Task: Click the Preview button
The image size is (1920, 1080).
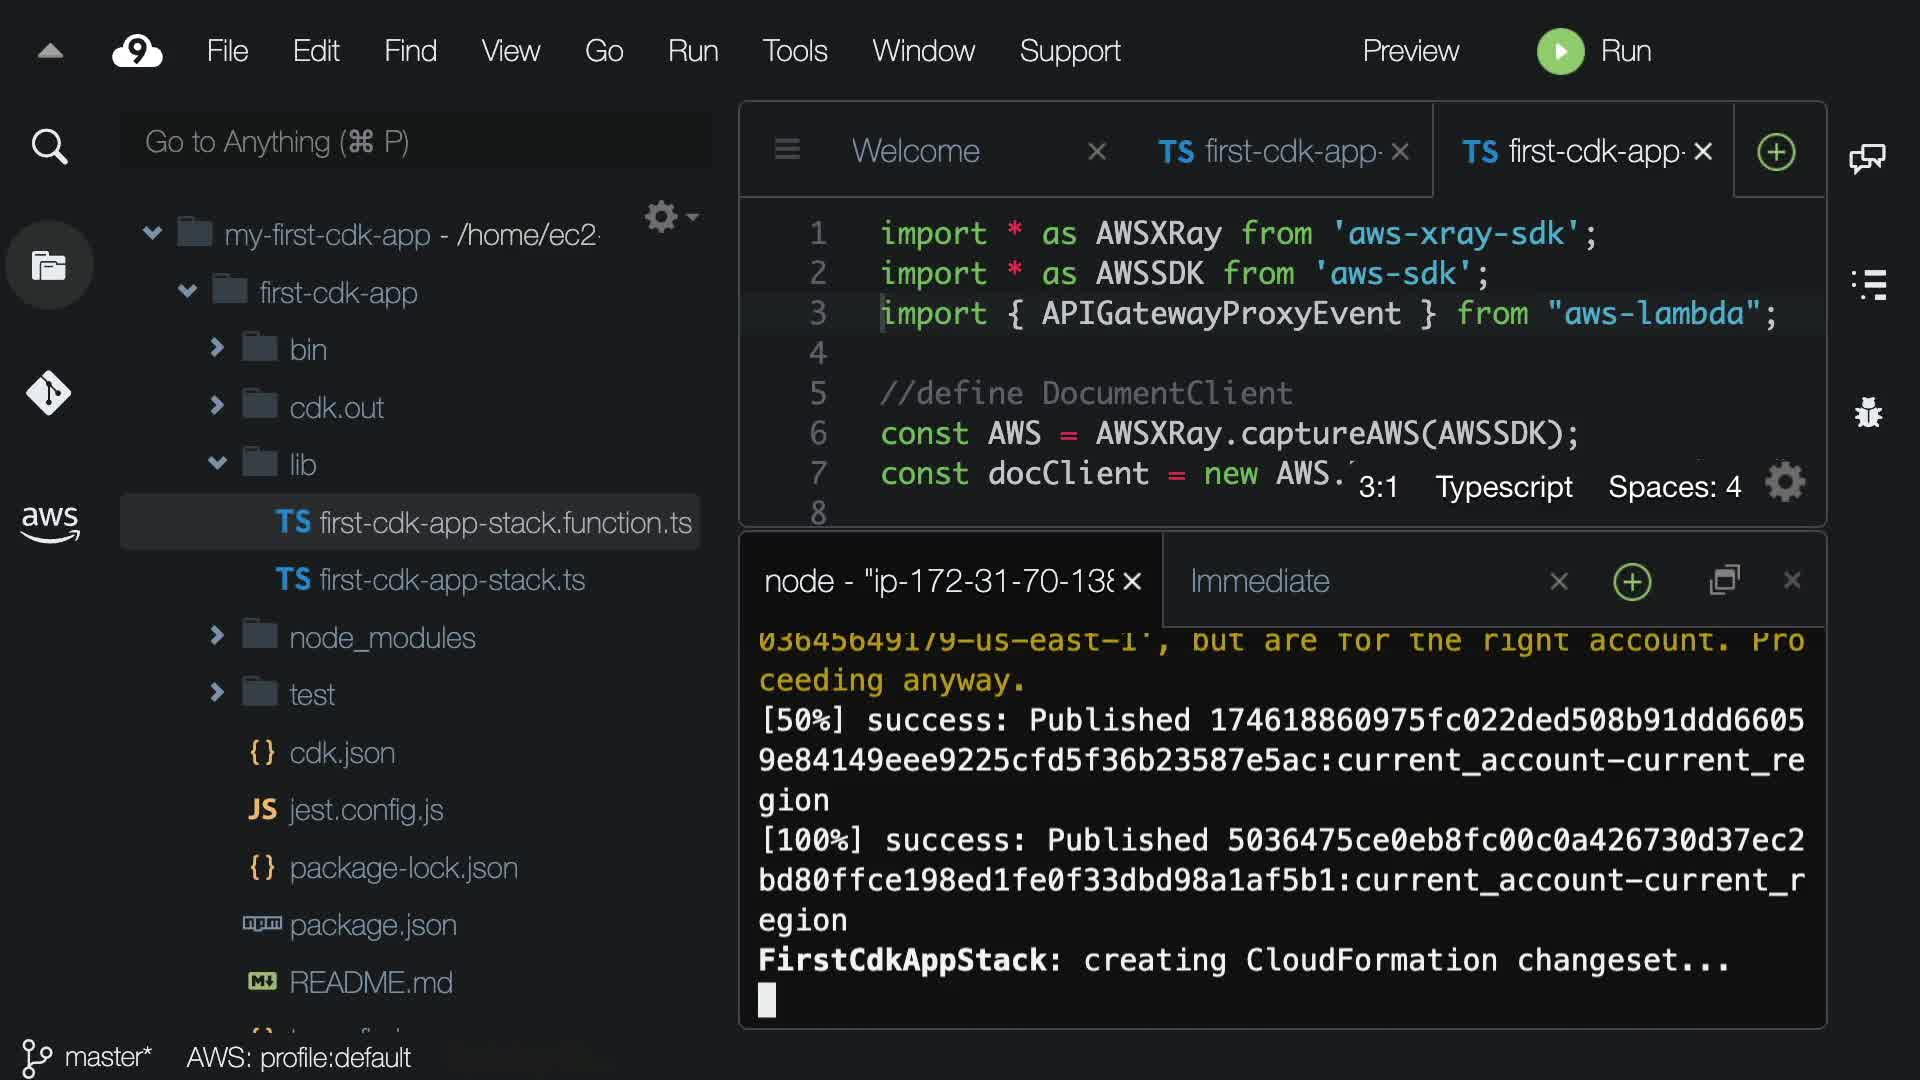Action: coord(1410,51)
